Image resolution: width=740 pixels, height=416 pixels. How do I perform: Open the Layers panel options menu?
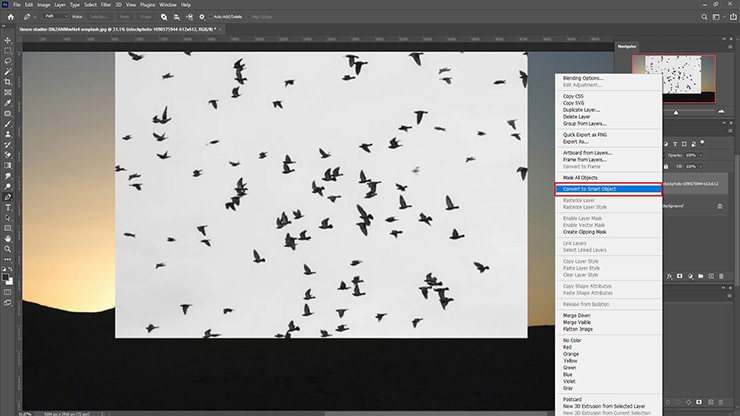click(730, 131)
